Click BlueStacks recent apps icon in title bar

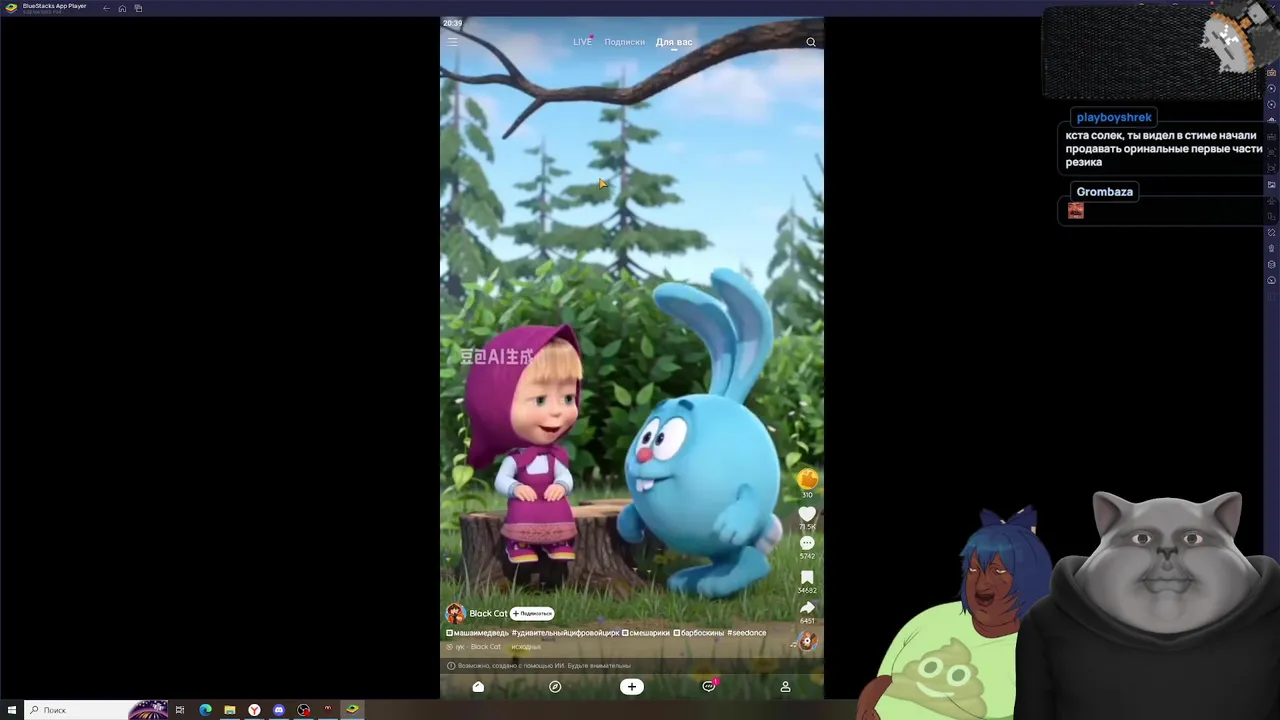(138, 8)
